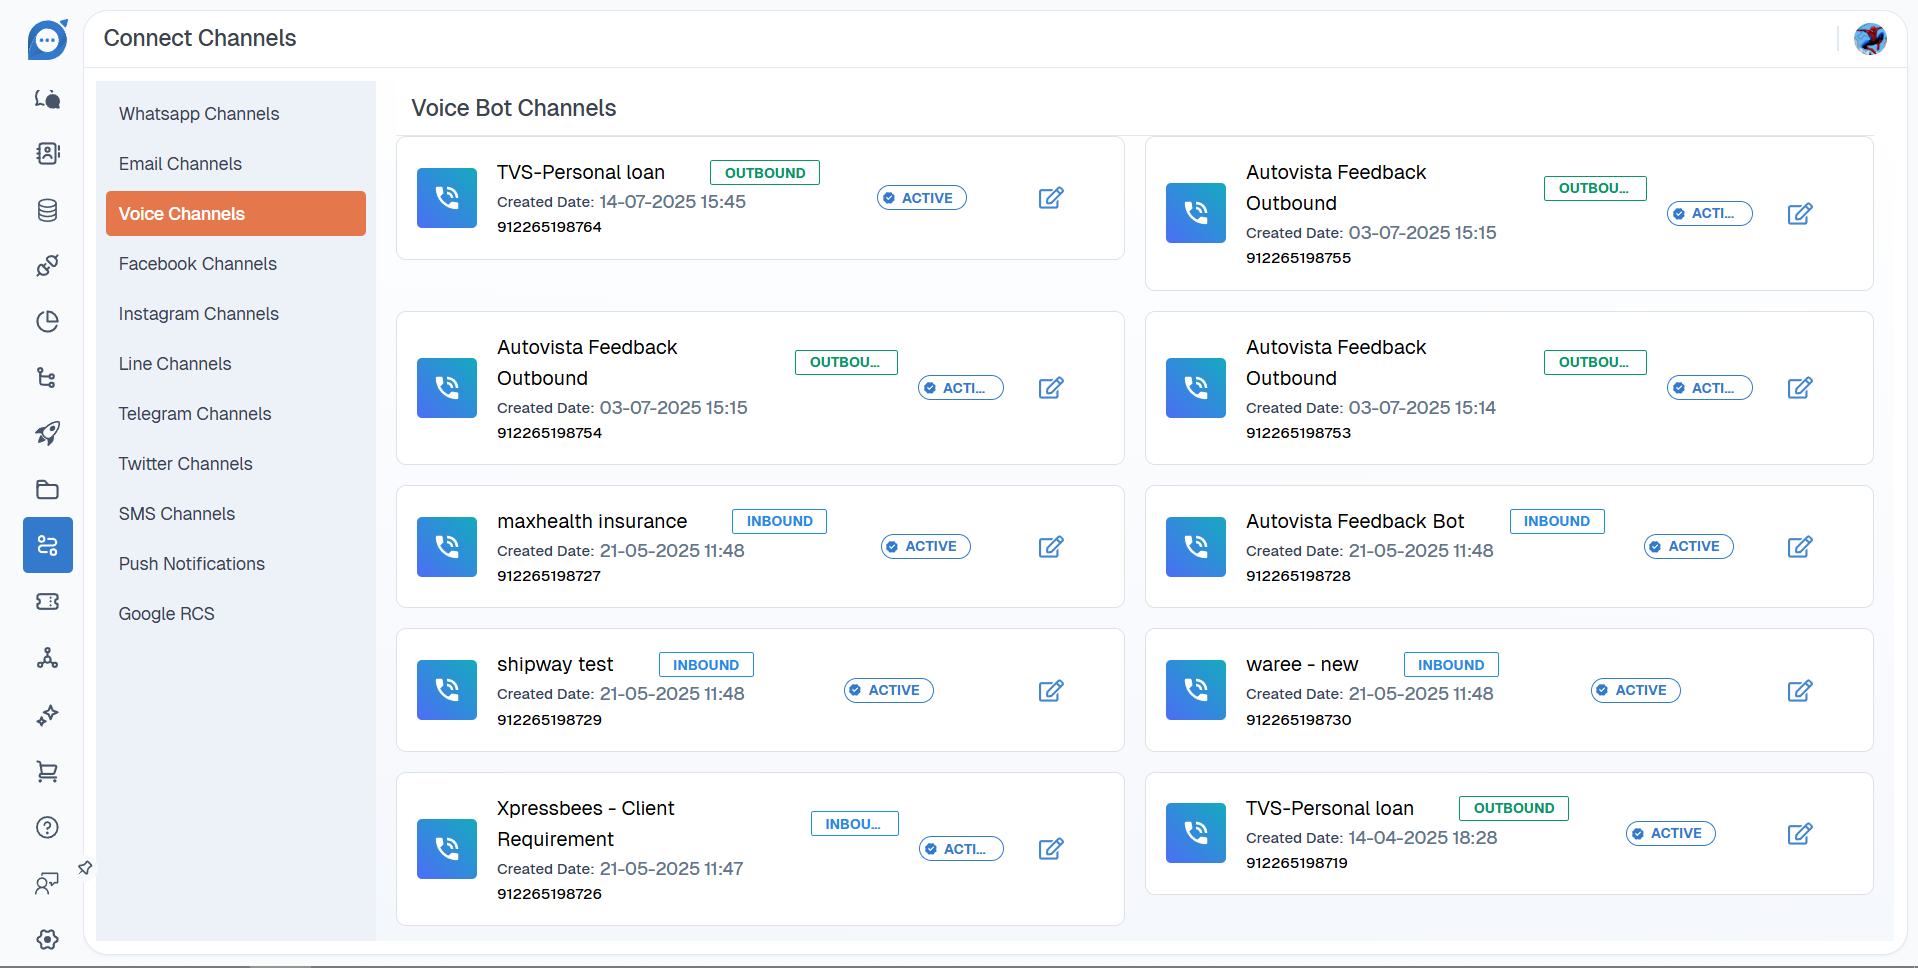Viewport: 1918px width, 968px height.
Task: Edit the maxhealth insurance channel
Action: (x=1050, y=547)
